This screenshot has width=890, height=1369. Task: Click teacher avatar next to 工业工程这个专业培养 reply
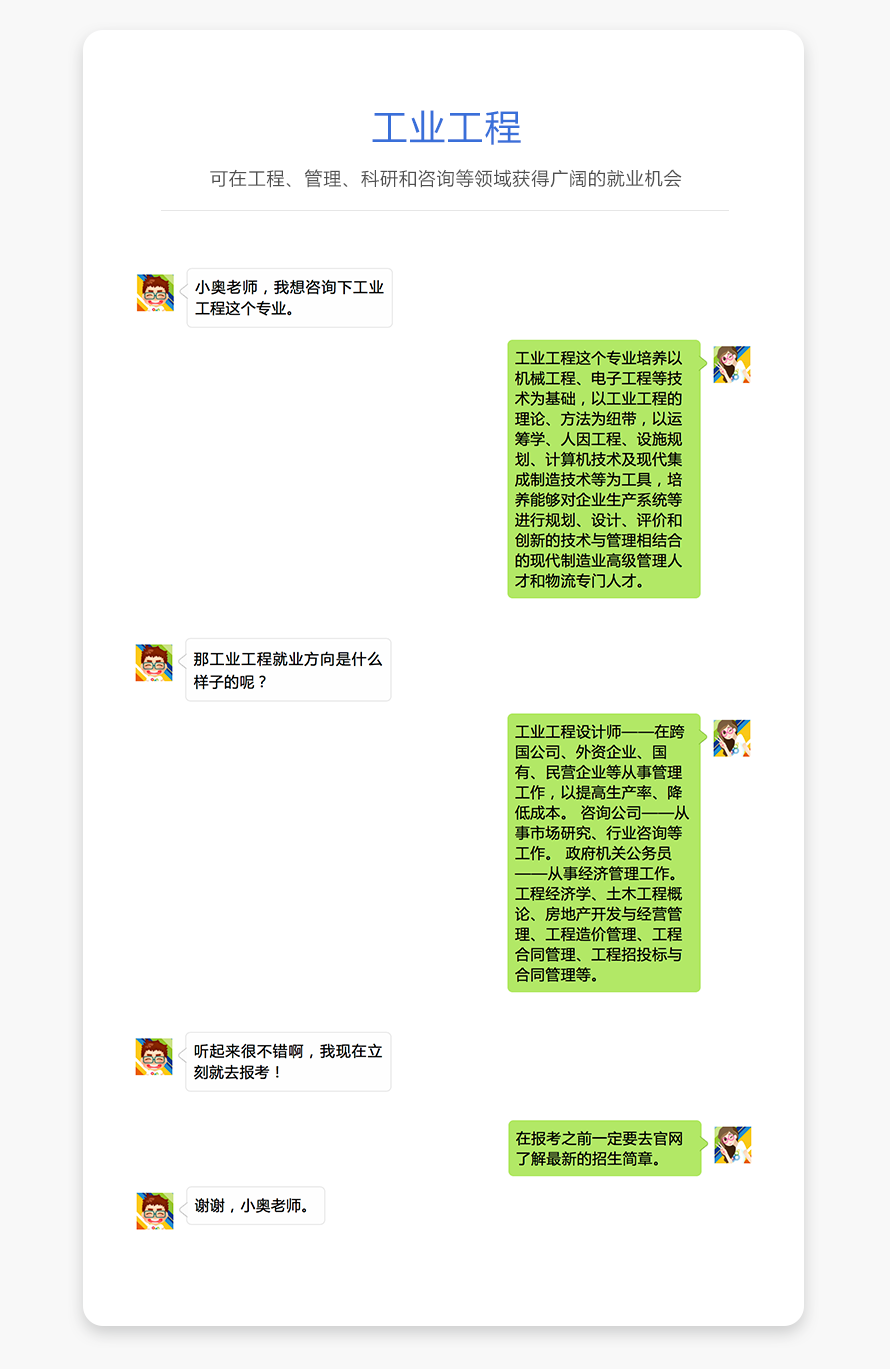pyautogui.click(x=732, y=365)
